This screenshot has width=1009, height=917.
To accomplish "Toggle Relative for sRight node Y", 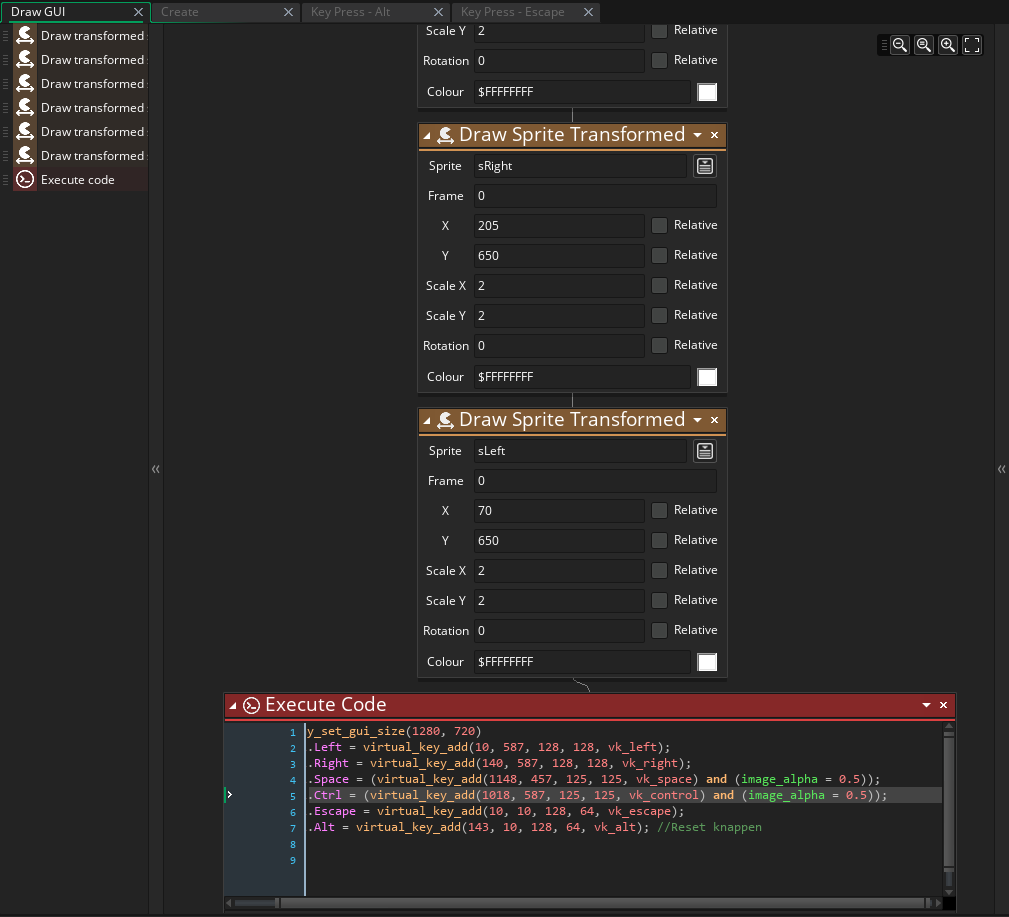I will [x=659, y=255].
